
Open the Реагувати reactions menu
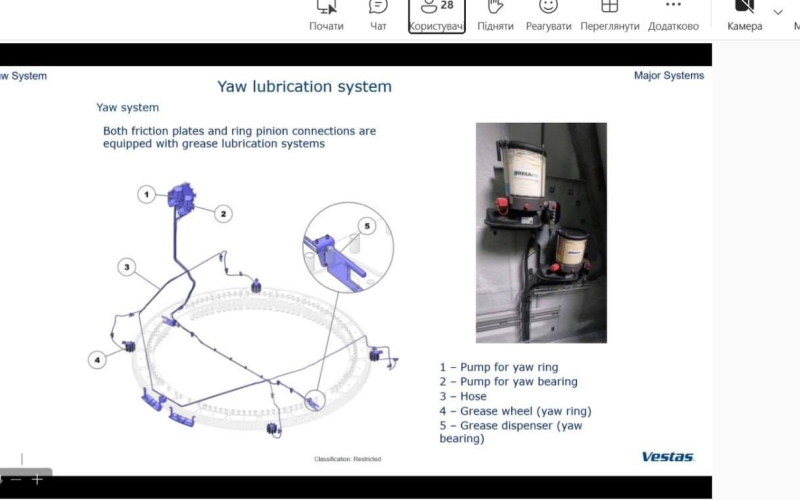click(548, 16)
